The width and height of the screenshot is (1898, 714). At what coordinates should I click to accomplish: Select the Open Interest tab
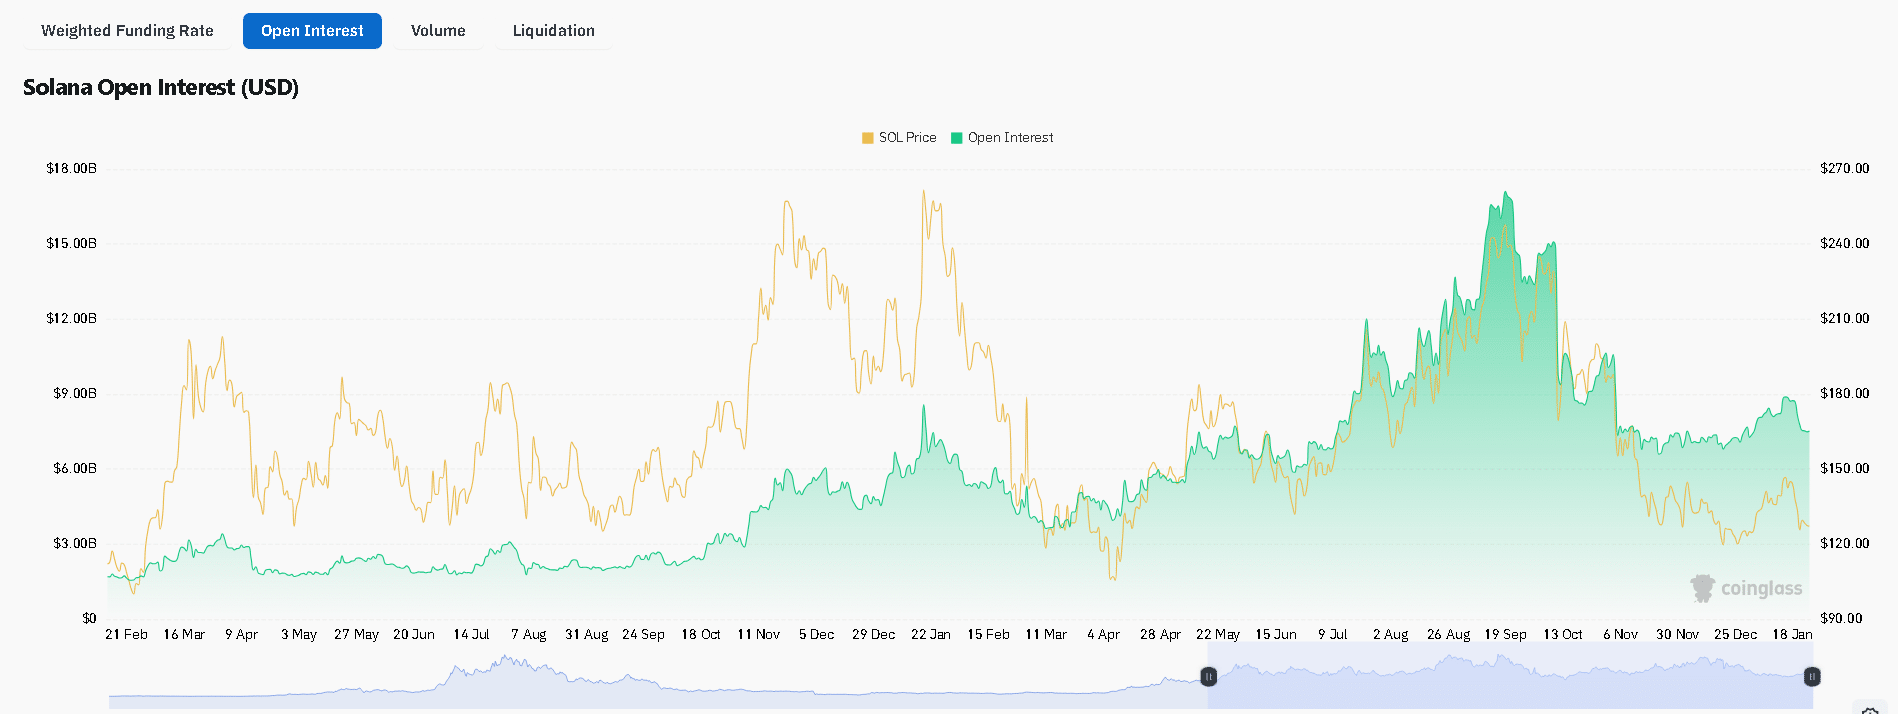(312, 31)
